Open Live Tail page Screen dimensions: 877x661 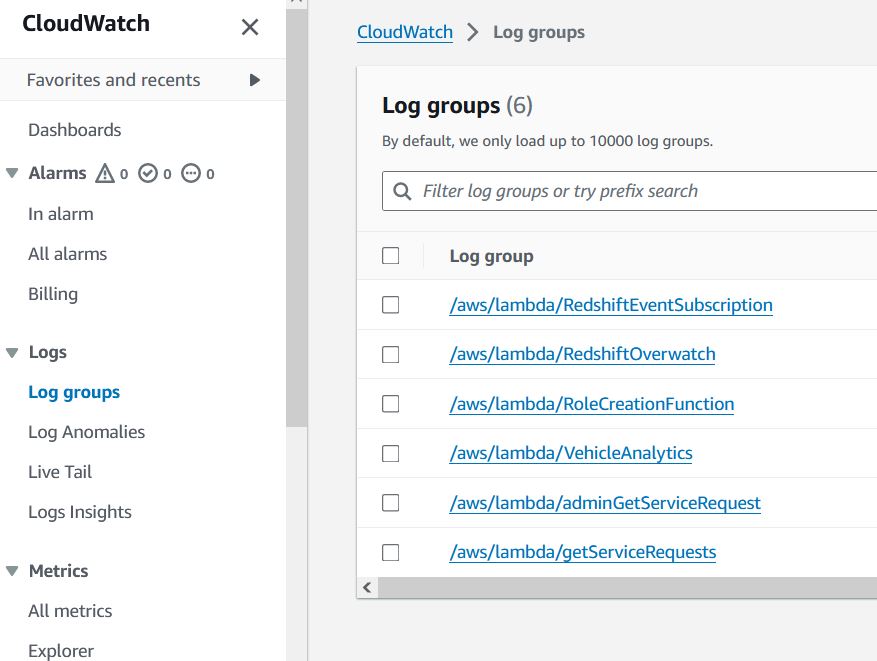pos(60,471)
